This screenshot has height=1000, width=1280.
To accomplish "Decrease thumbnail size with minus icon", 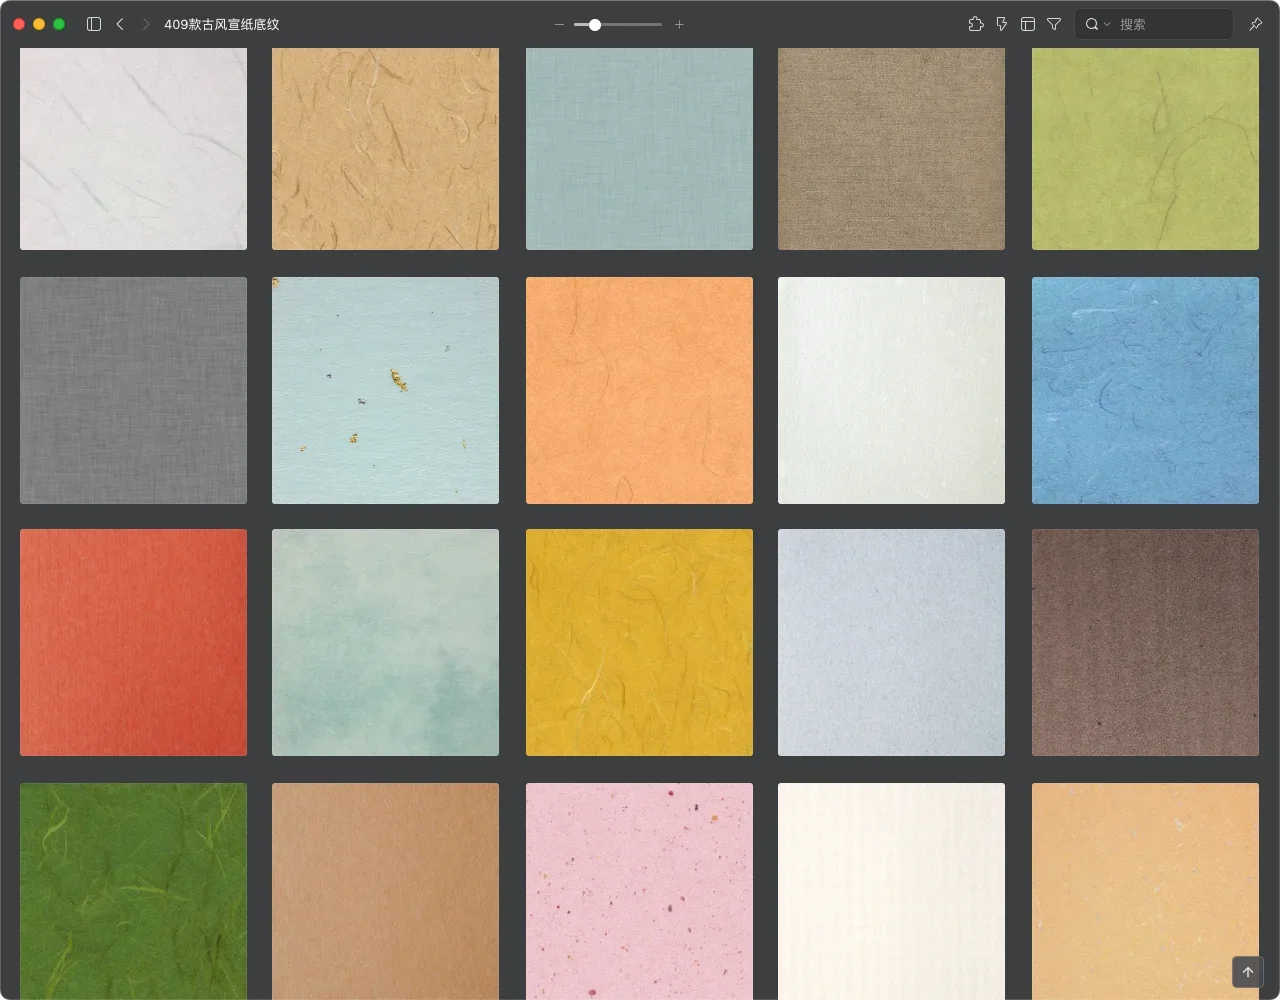I will pos(559,24).
